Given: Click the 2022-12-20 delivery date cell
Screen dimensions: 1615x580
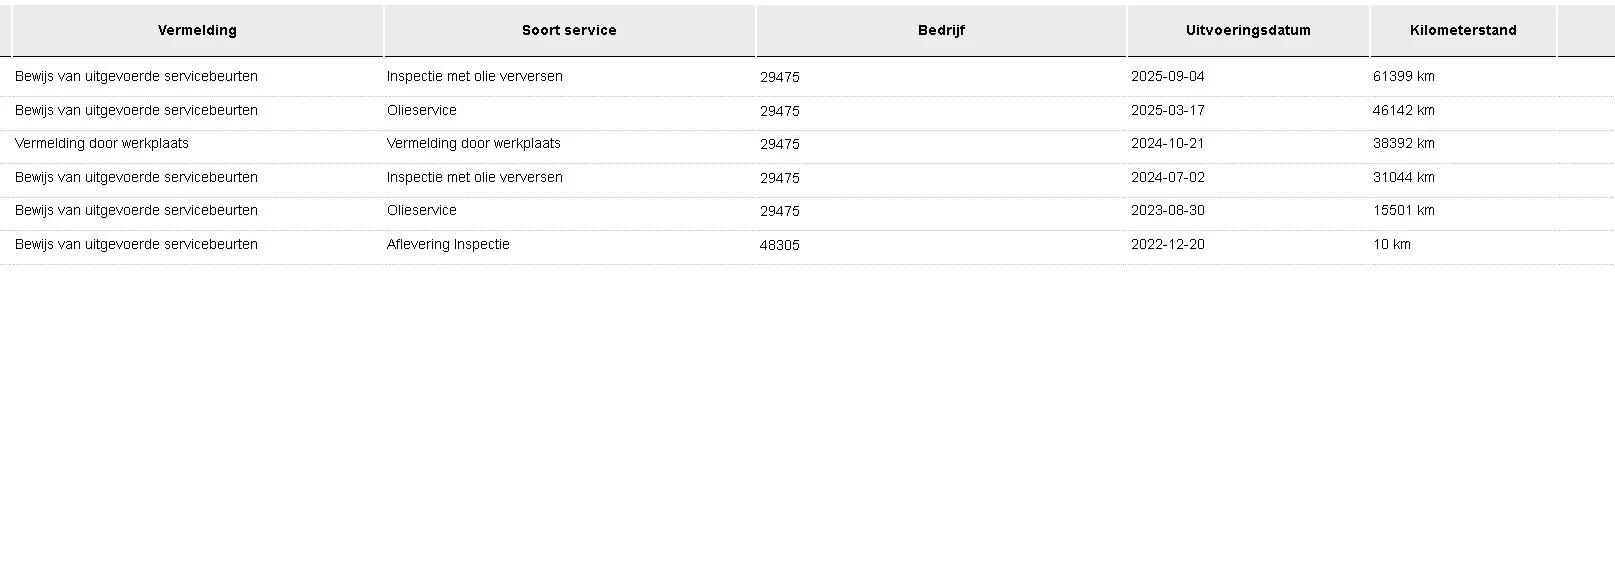Looking at the screenshot, I should pos(1168,244).
